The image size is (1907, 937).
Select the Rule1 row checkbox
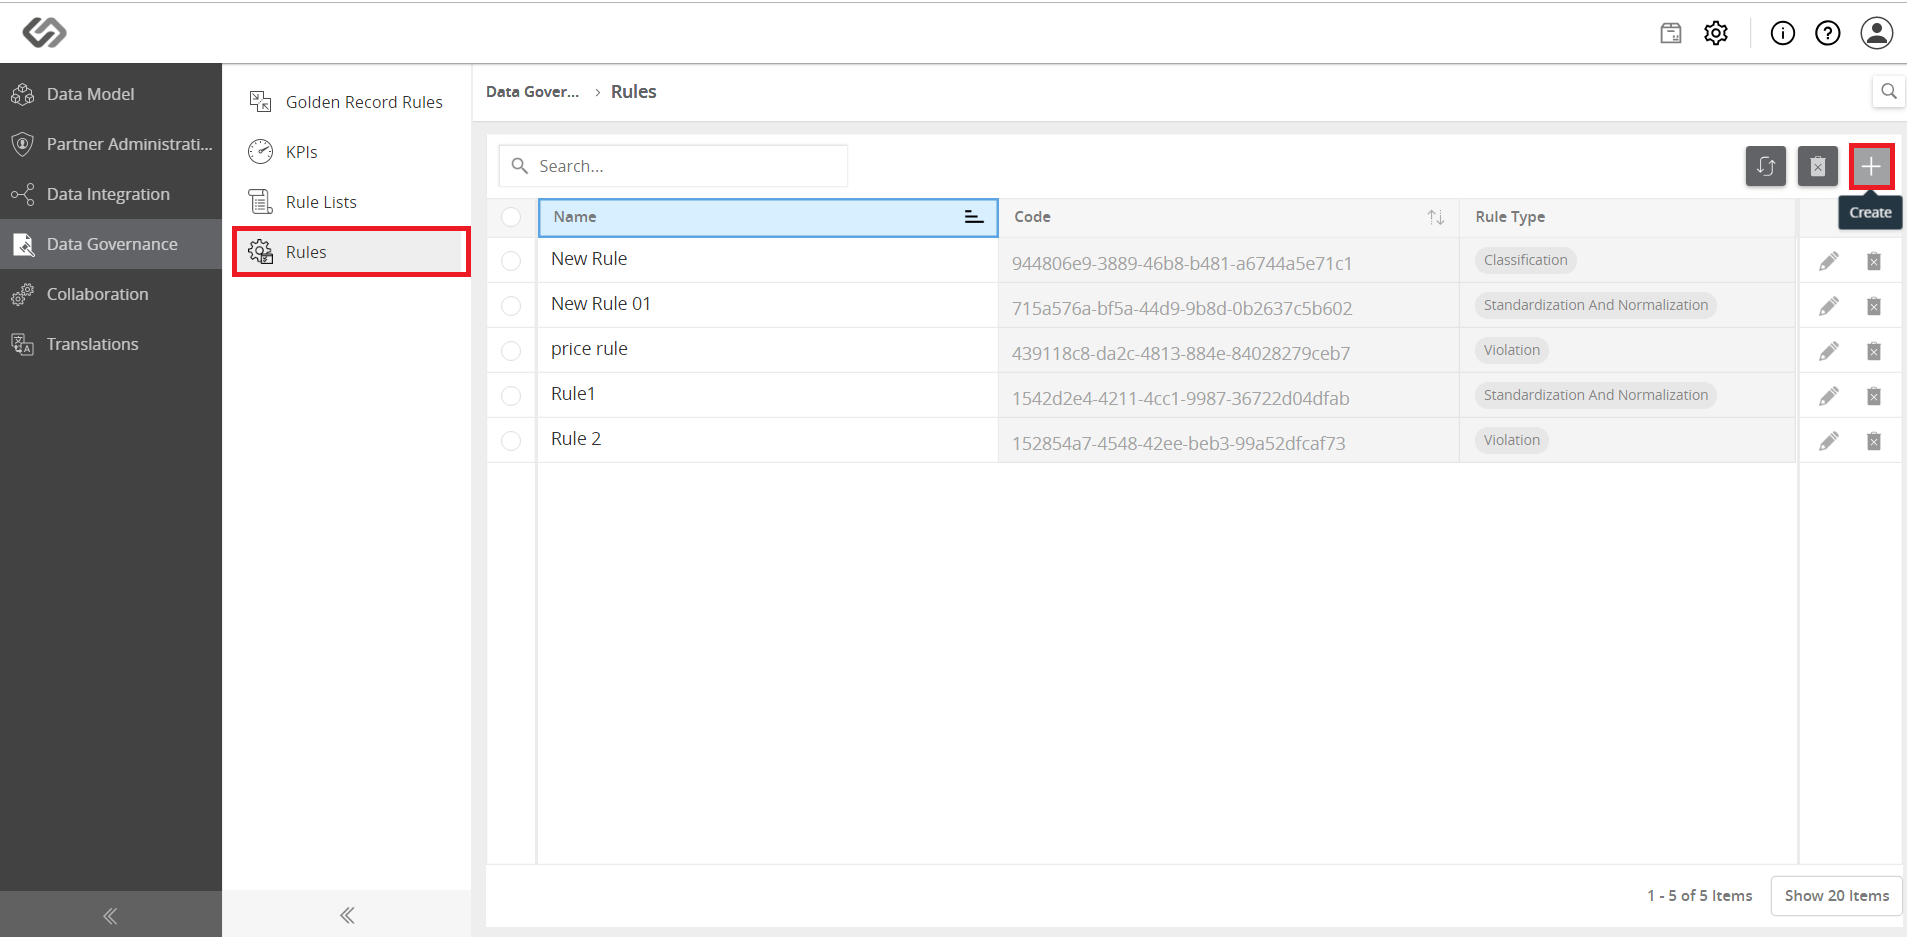tap(511, 396)
